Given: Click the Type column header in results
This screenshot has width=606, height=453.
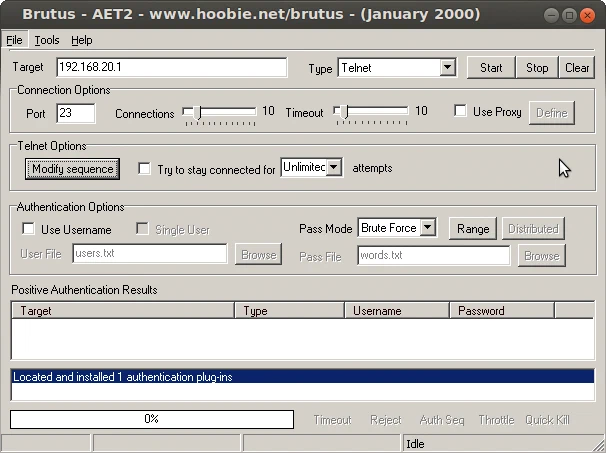Looking at the screenshot, I should (289, 311).
